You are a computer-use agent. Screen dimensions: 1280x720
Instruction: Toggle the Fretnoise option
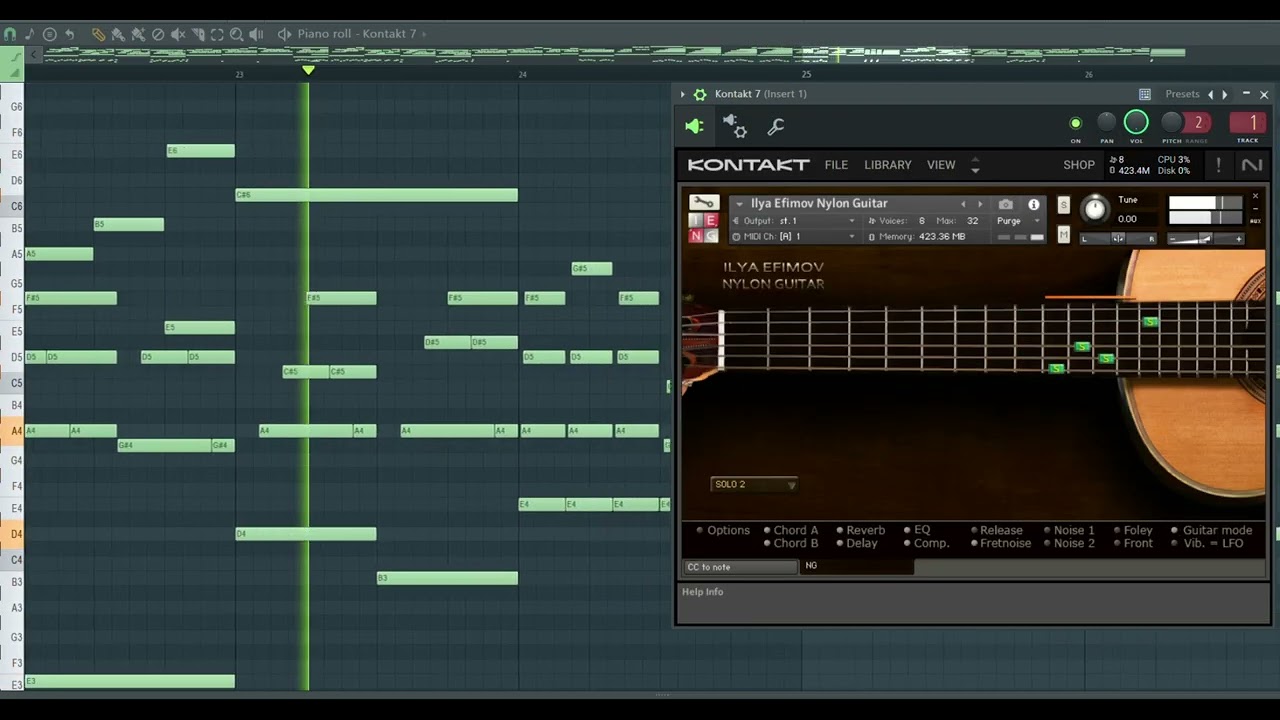click(x=1000, y=543)
